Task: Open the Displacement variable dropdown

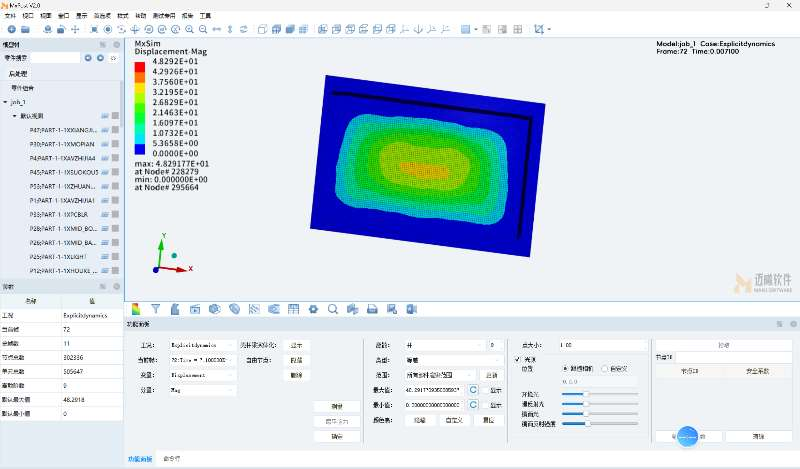Action: [203, 375]
